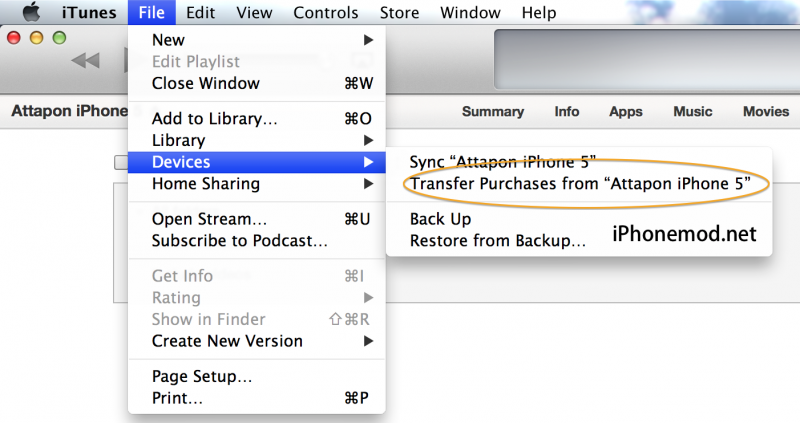Select Restore from Backup option

tap(497, 240)
